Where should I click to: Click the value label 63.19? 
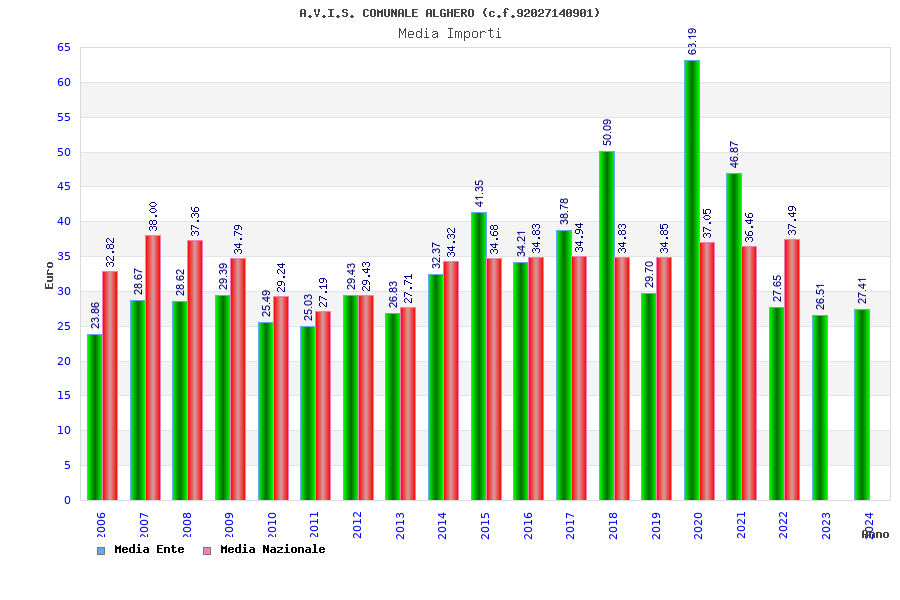[x=692, y=41]
